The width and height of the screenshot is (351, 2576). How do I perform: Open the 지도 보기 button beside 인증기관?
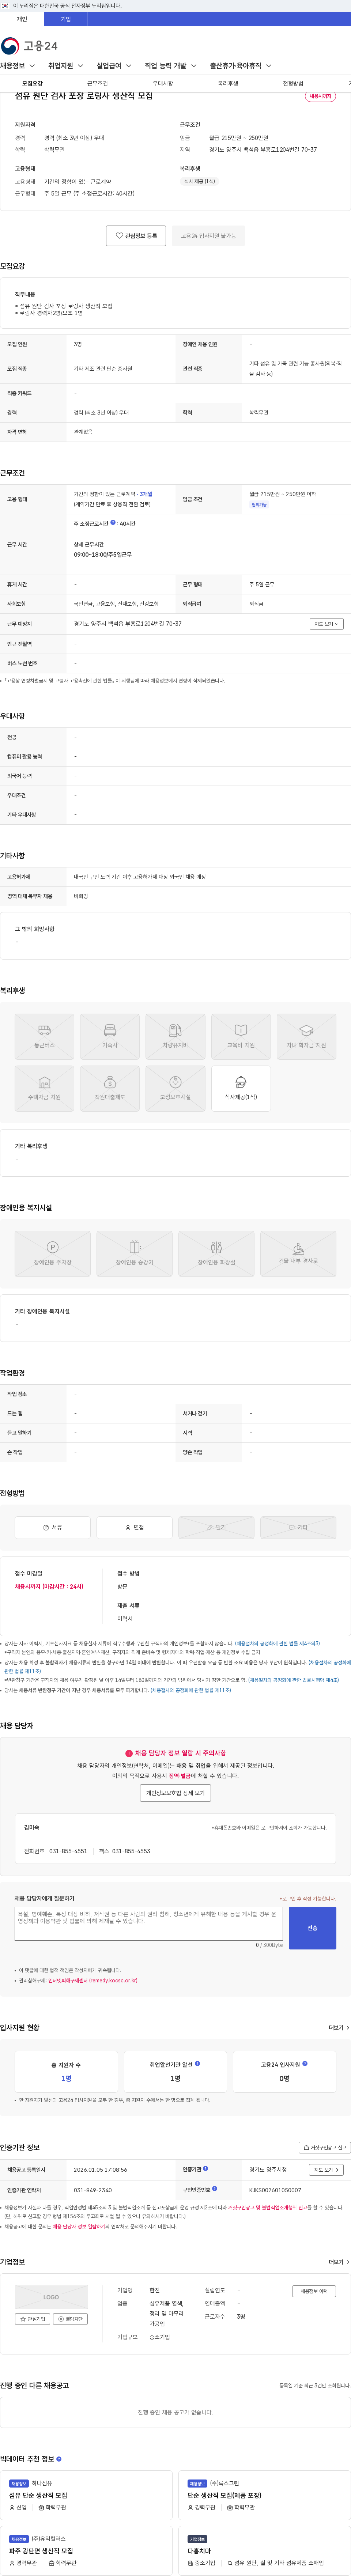[x=327, y=2169]
